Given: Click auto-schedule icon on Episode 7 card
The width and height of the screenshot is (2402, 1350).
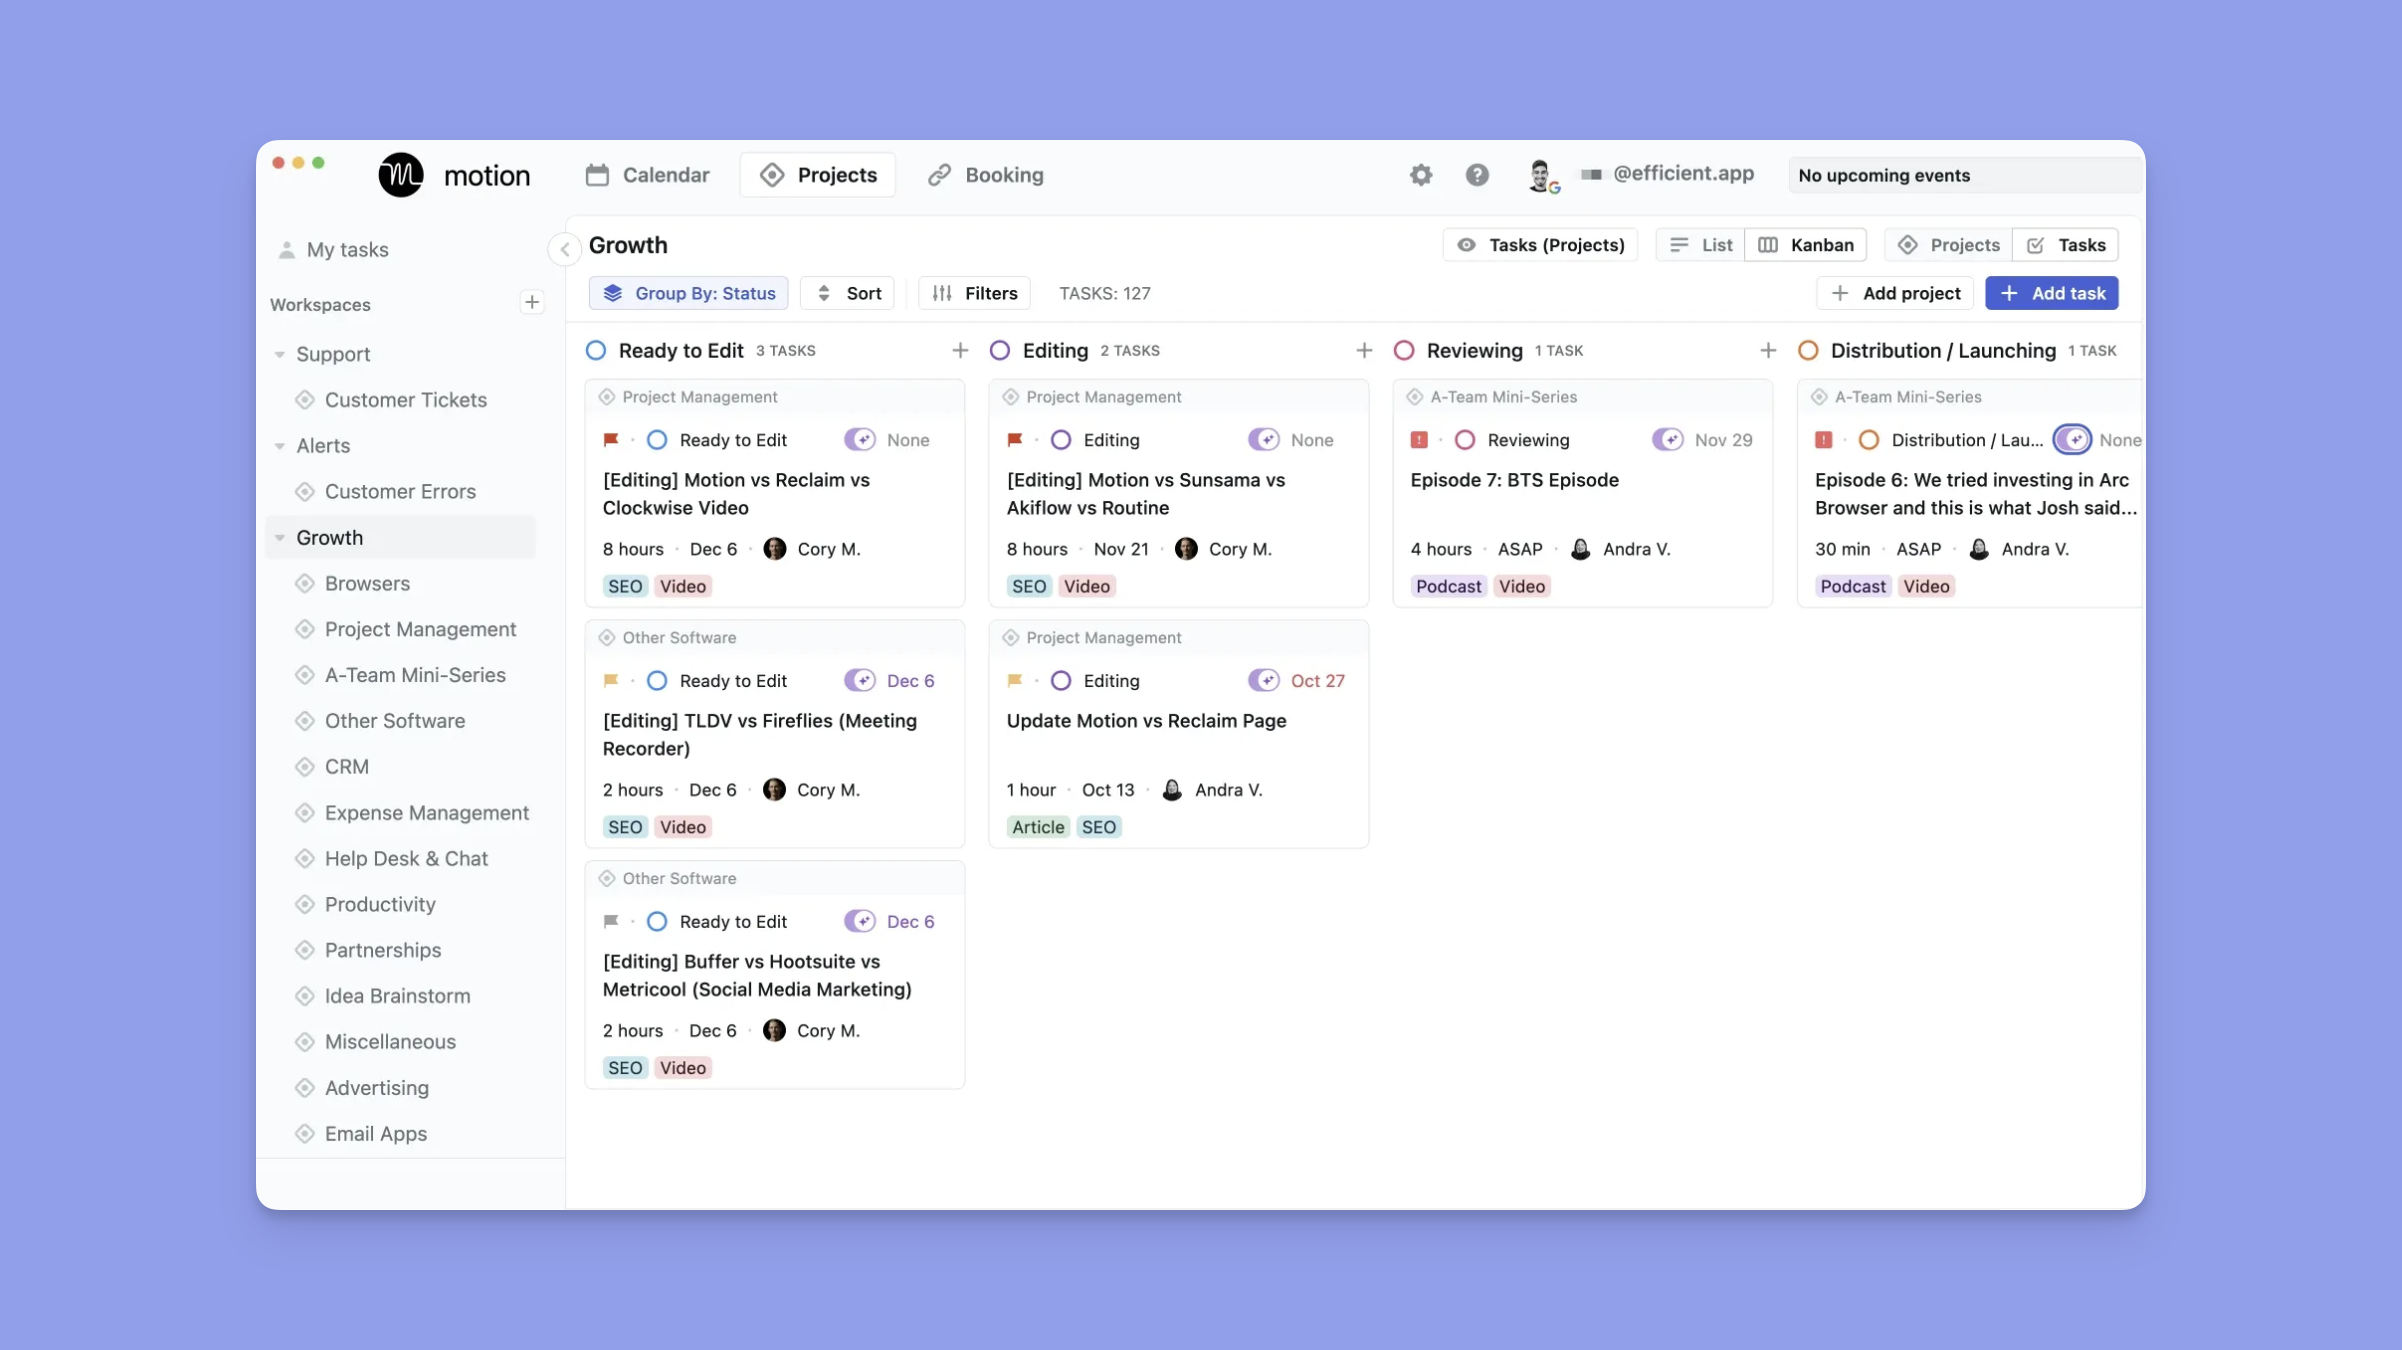Looking at the screenshot, I should tap(1667, 440).
